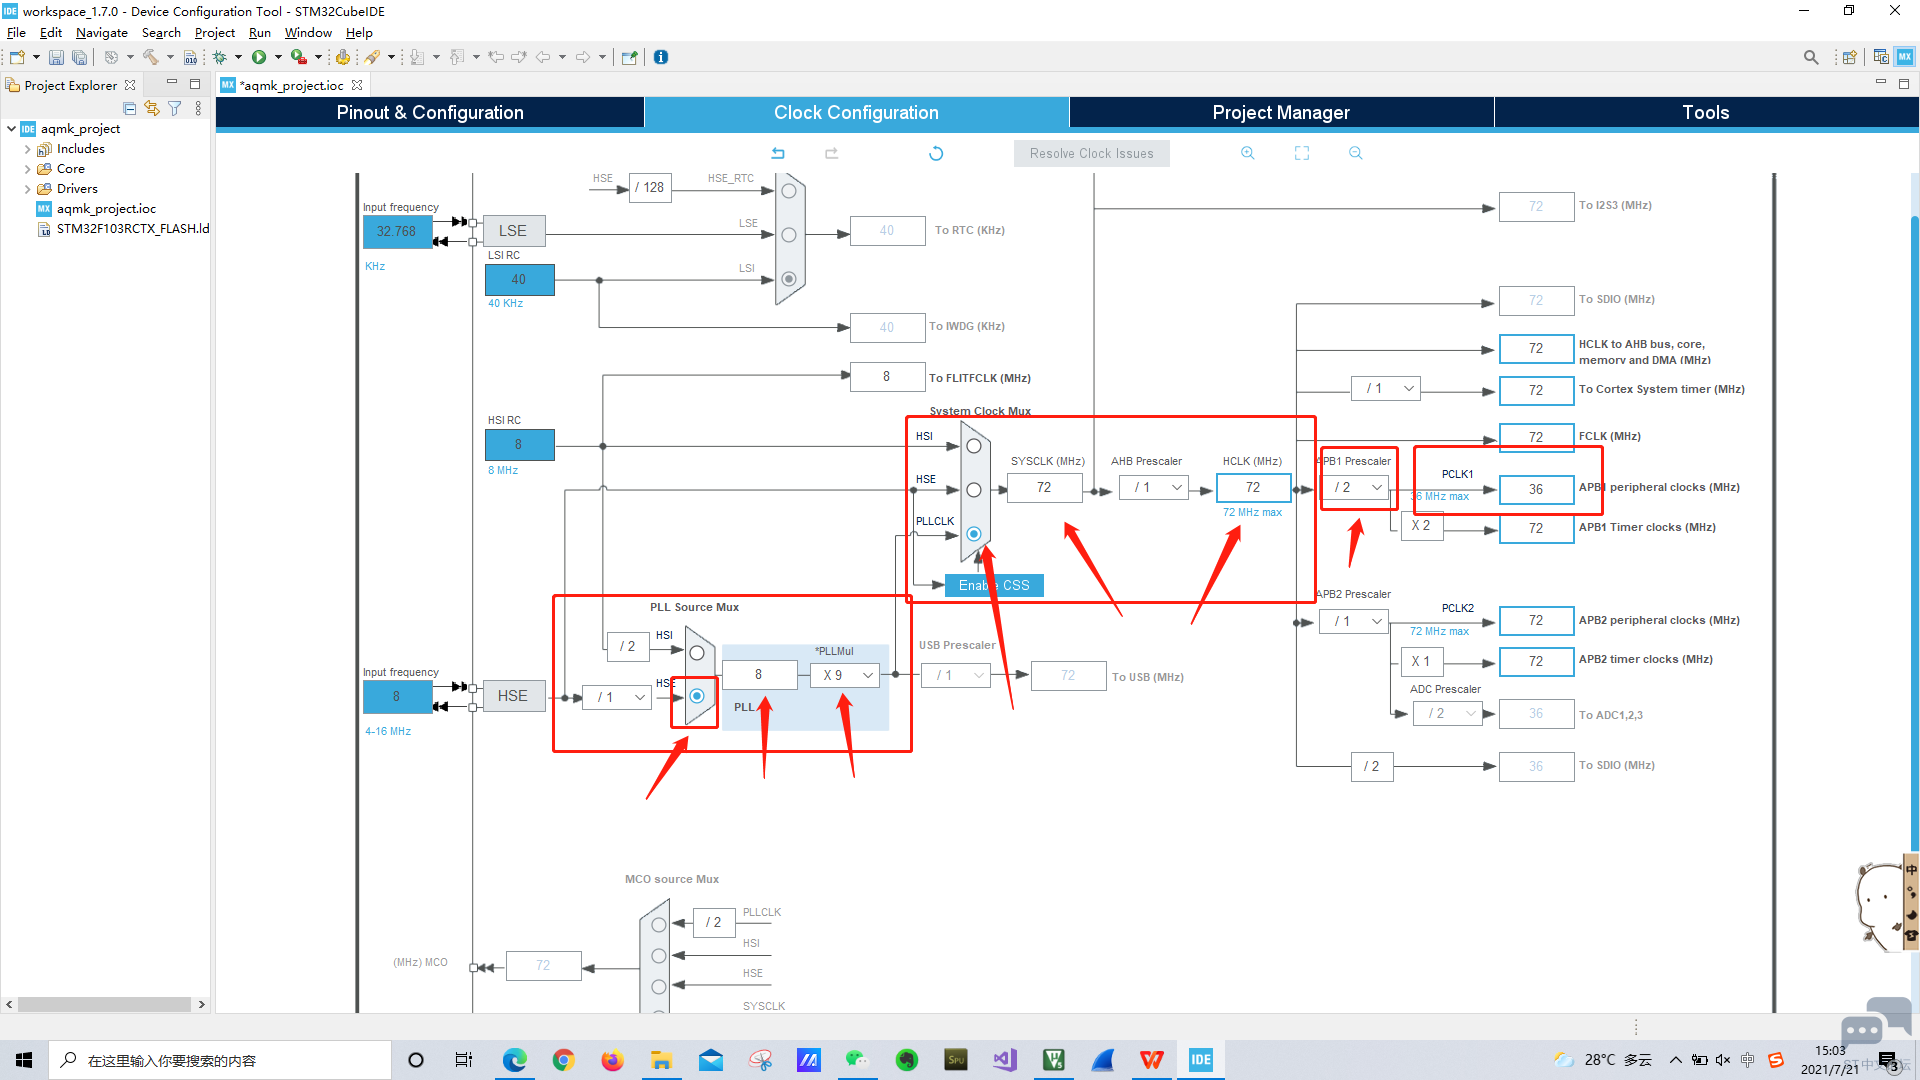This screenshot has height=1080, width=1920.
Task: Click the undo arrow icon above clock diagram
Action: (778, 153)
